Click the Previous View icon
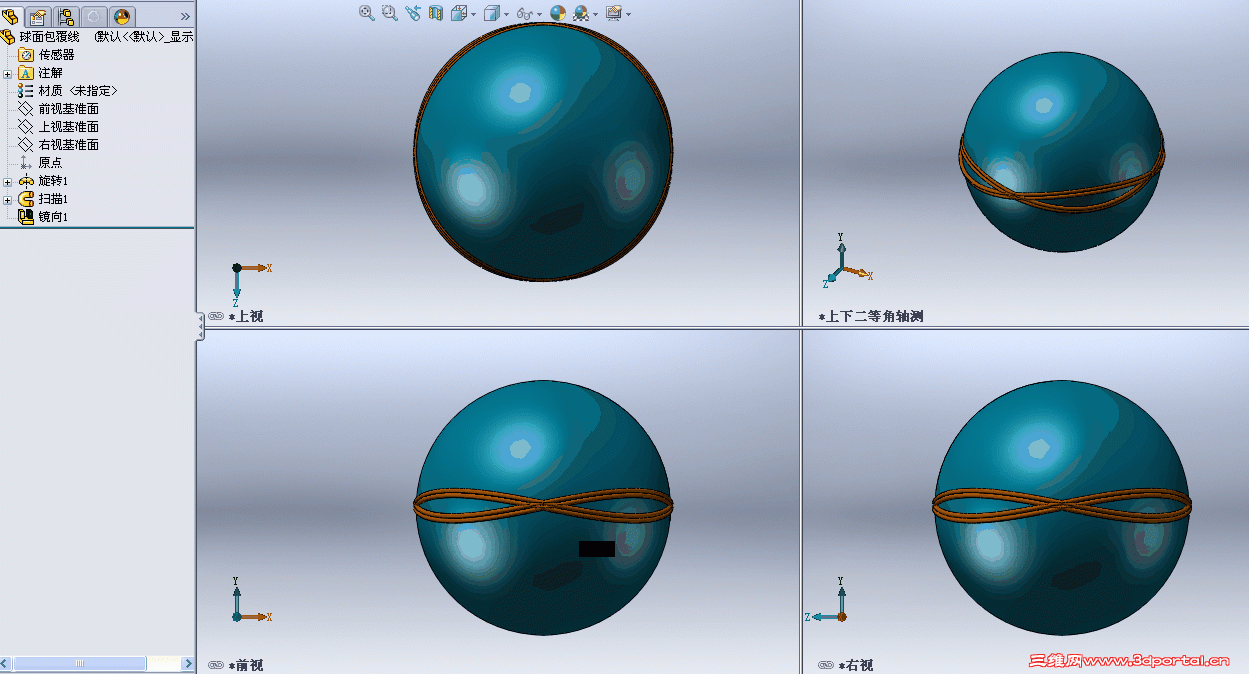This screenshot has width=1249, height=674. click(413, 13)
